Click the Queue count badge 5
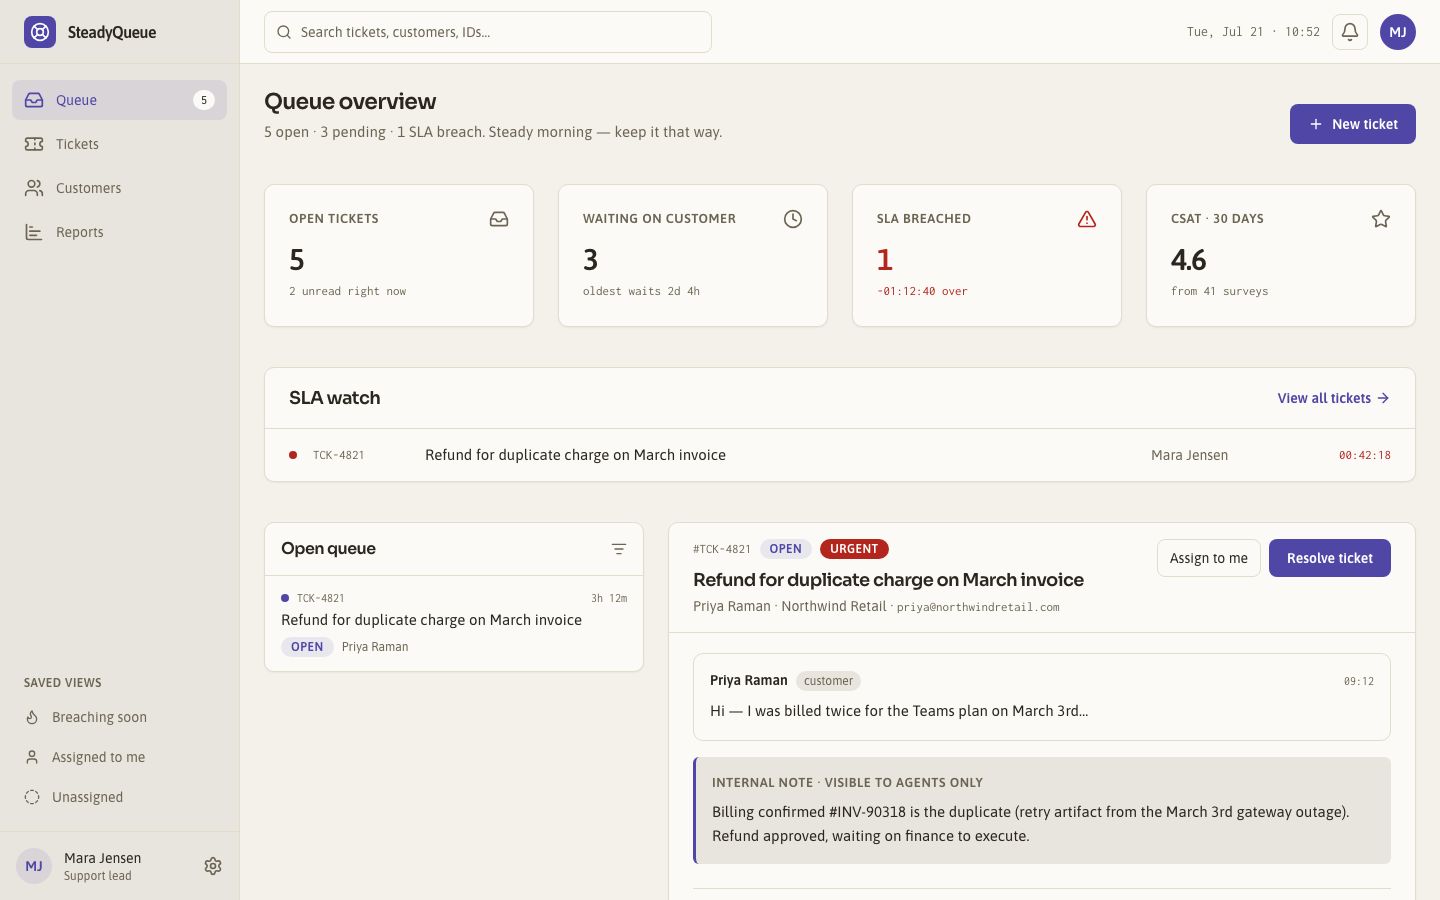 (204, 100)
